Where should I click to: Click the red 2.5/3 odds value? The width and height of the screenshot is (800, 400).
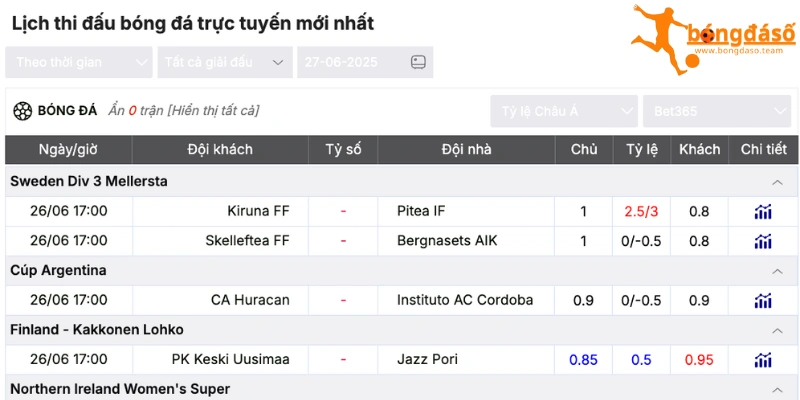641,211
